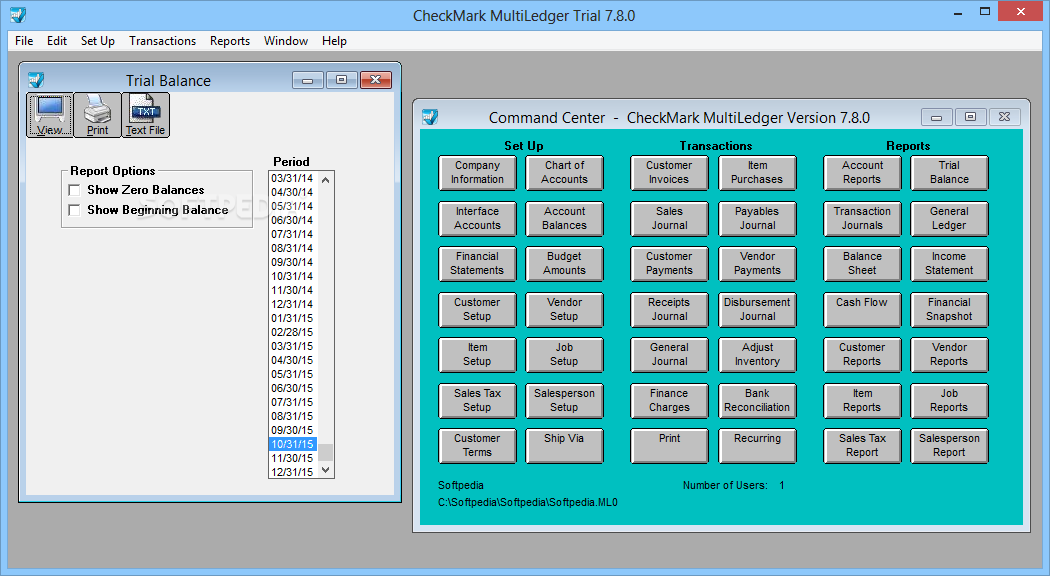This screenshot has width=1050, height=576.
Task: Click the Period list scrollbar thumb
Action: (x=325, y=451)
